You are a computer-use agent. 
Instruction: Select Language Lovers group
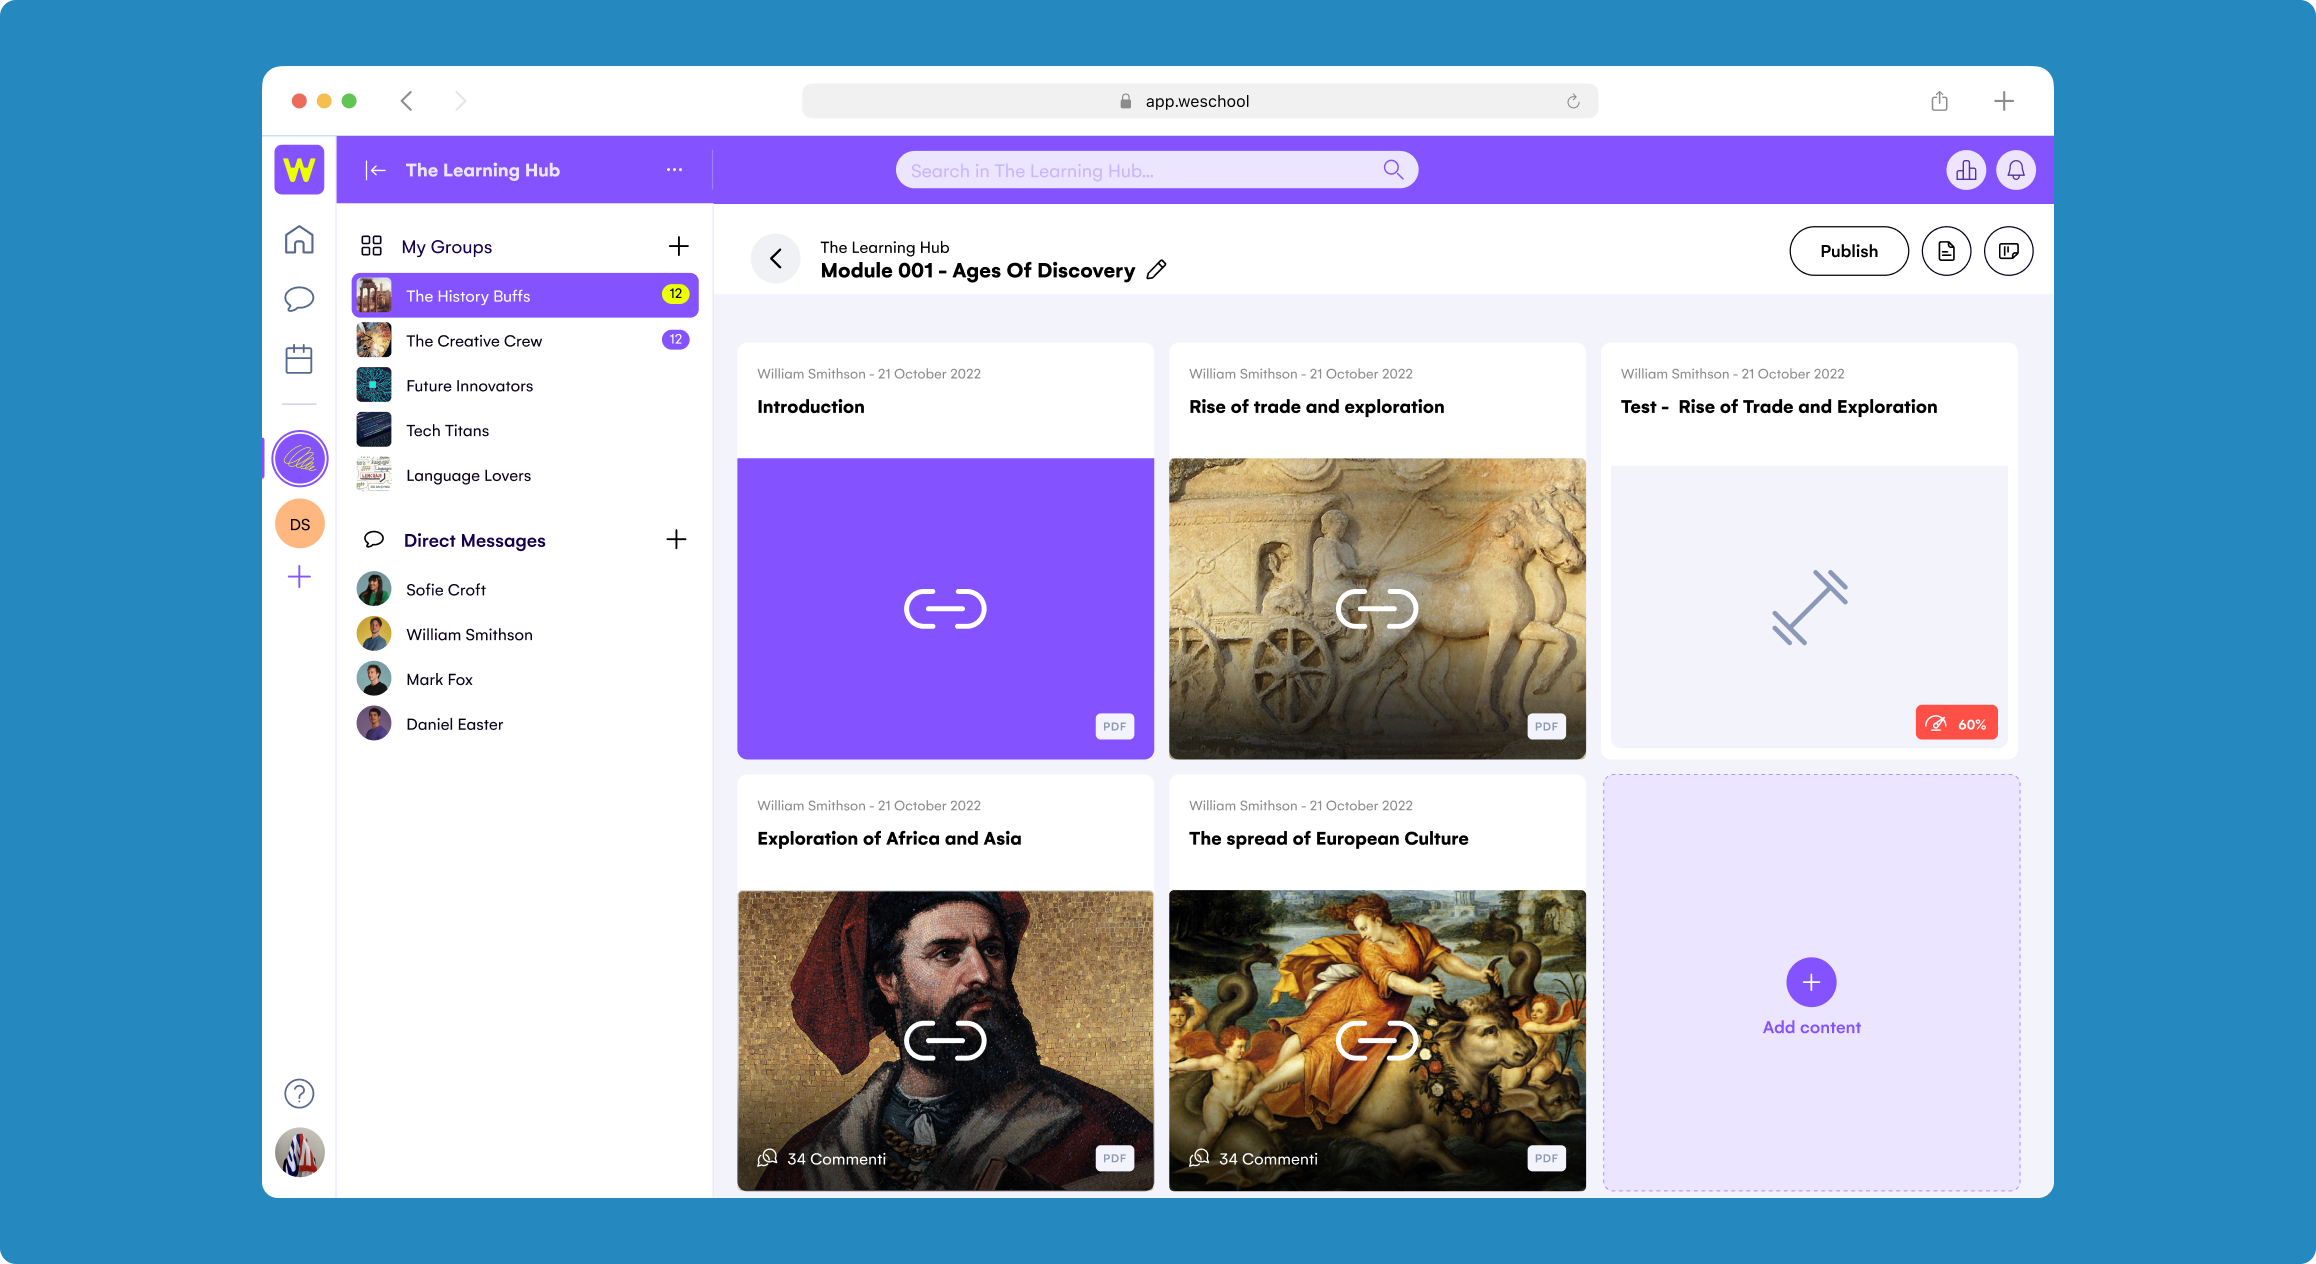pyautogui.click(x=525, y=476)
